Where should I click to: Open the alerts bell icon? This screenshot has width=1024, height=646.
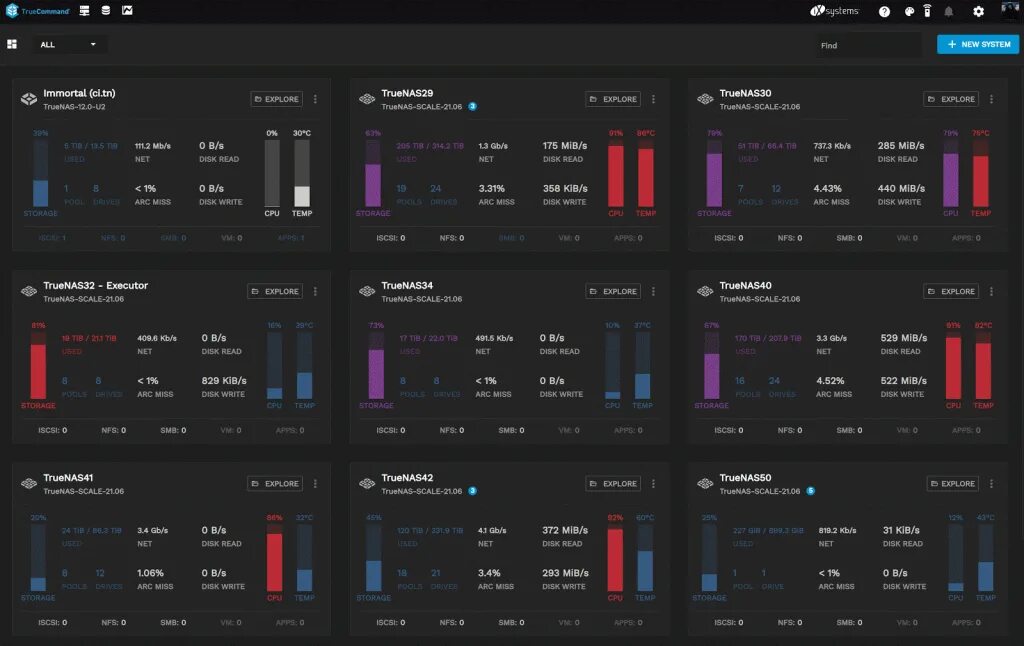pyautogui.click(x=949, y=12)
